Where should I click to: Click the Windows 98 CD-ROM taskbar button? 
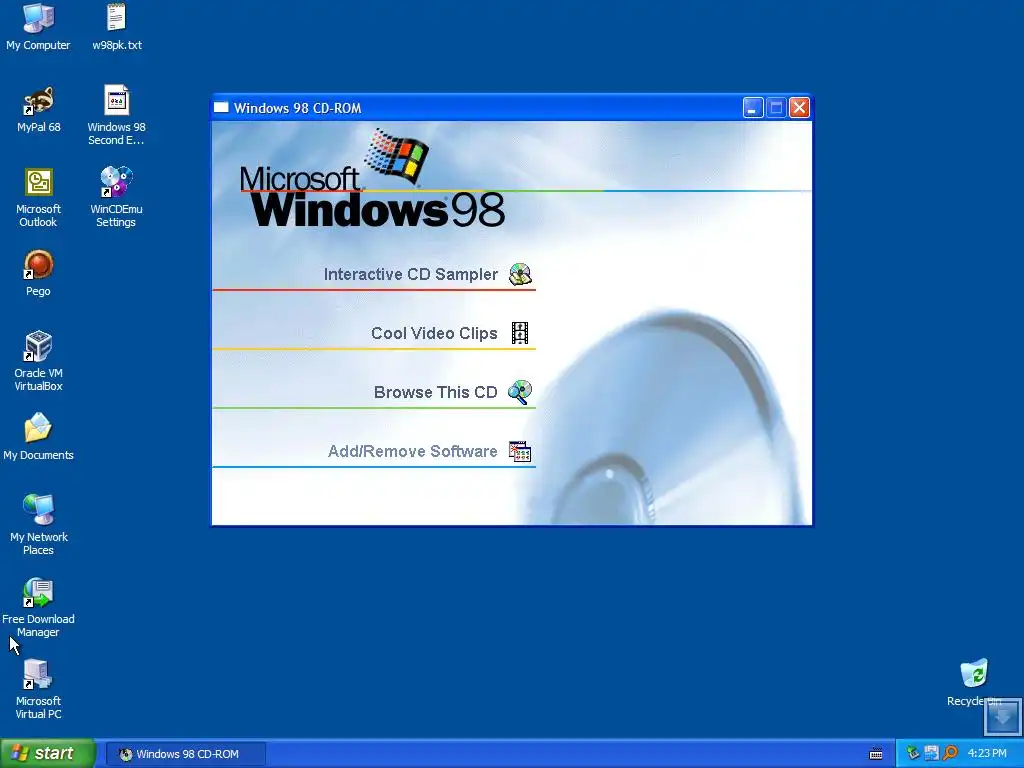[185, 754]
